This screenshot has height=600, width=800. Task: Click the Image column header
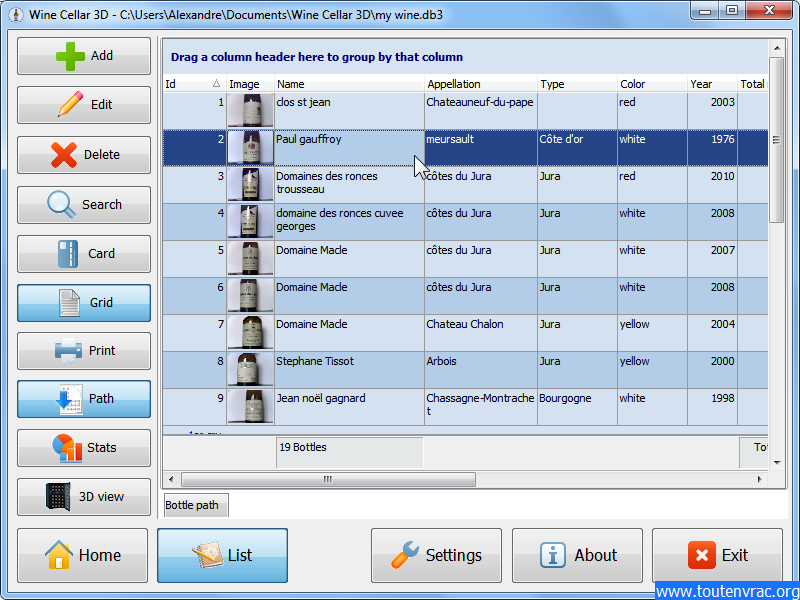pos(250,84)
